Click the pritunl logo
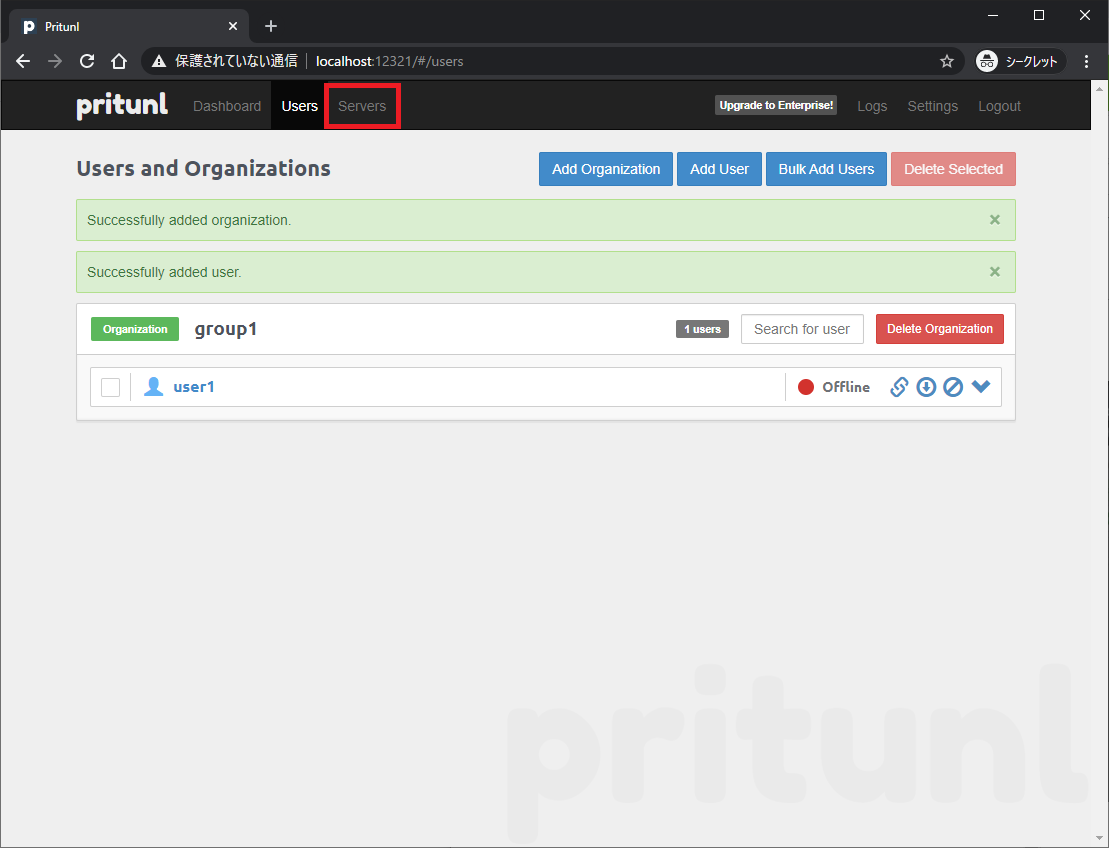Image resolution: width=1109 pixels, height=848 pixels. point(122,105)
